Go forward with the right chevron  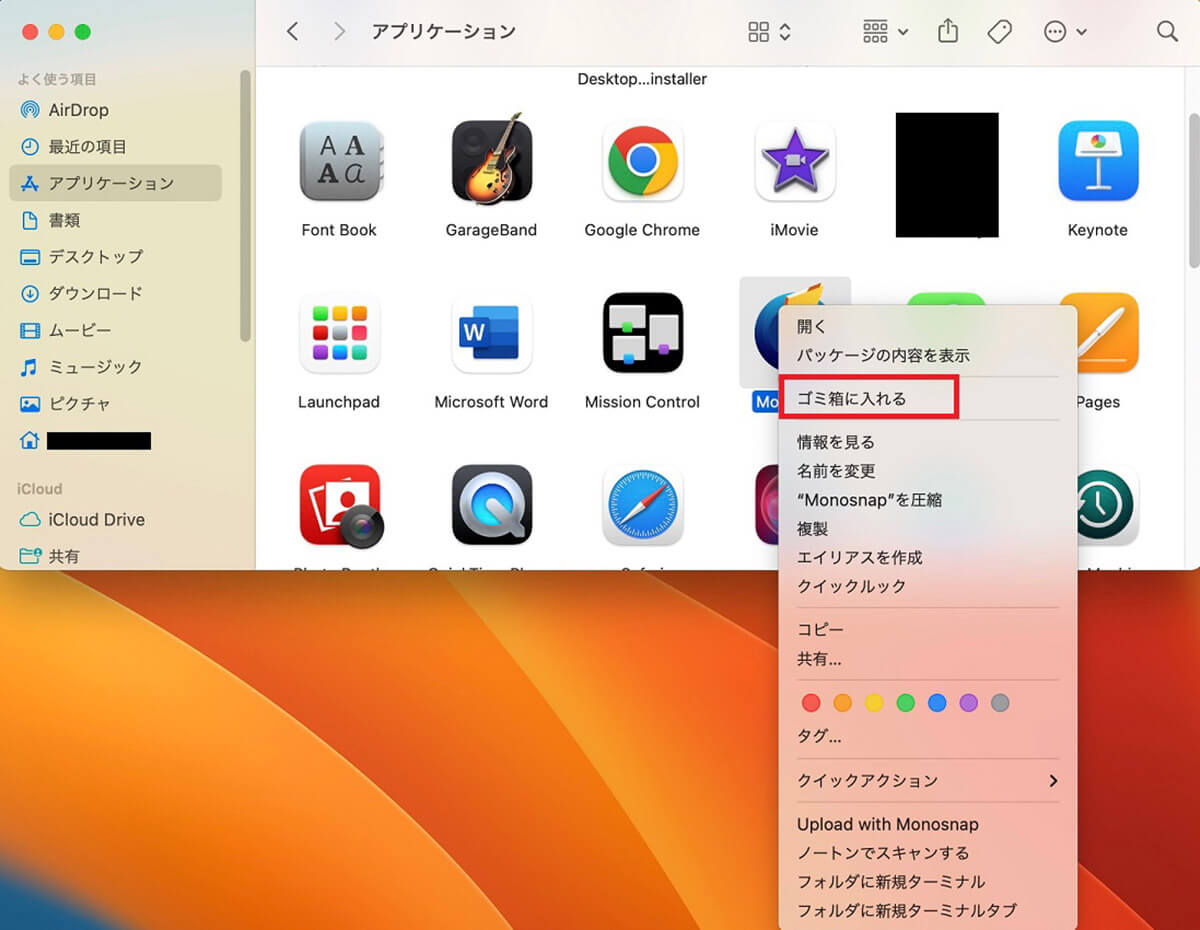tap(340, 32)
